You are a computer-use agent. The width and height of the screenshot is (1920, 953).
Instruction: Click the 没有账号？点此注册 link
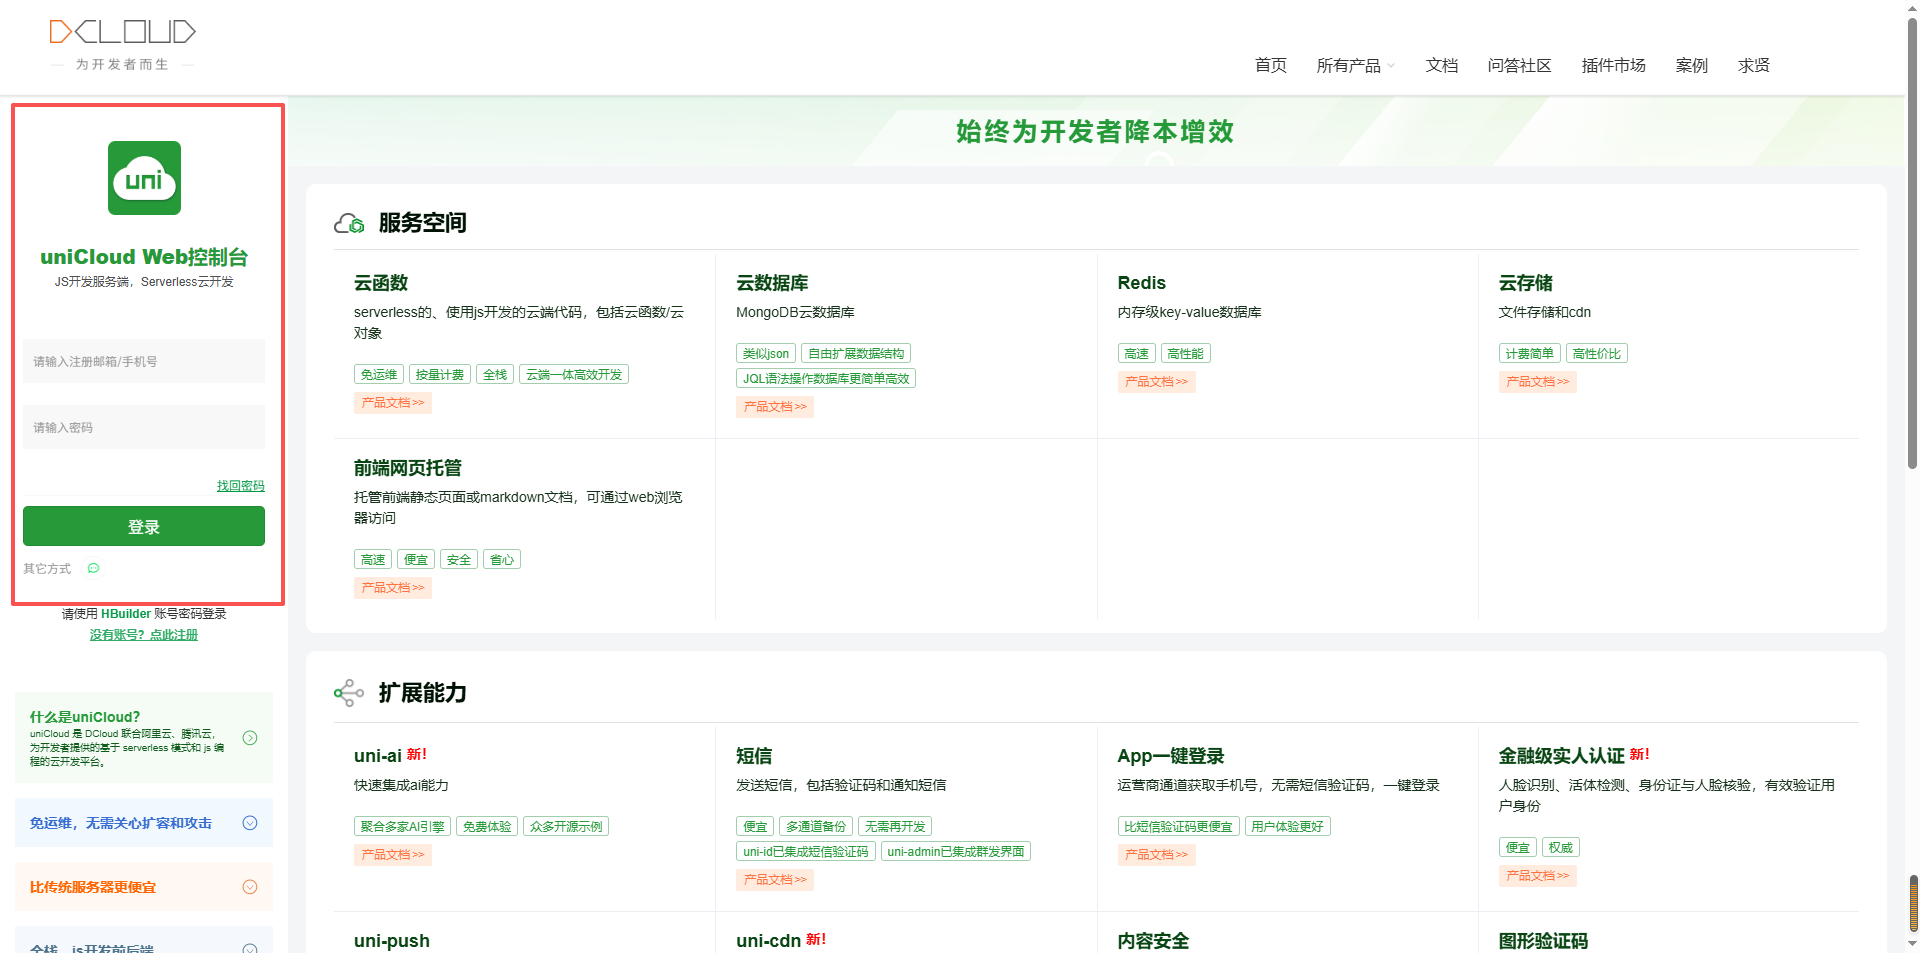click(x=143, y=634)
